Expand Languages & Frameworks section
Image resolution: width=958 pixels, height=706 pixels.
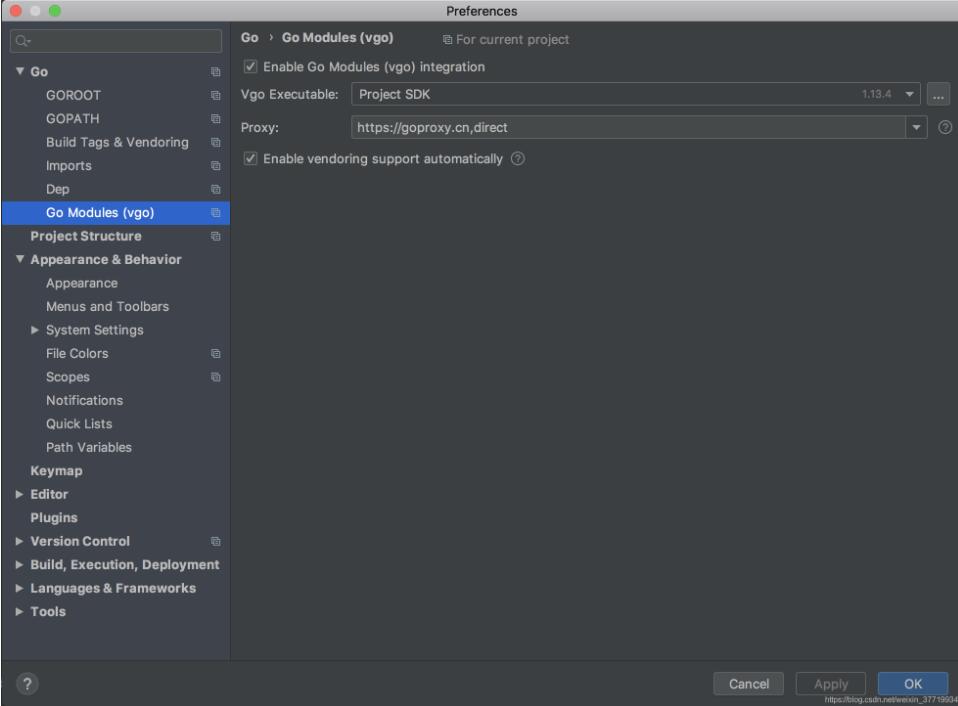point(20,588)
